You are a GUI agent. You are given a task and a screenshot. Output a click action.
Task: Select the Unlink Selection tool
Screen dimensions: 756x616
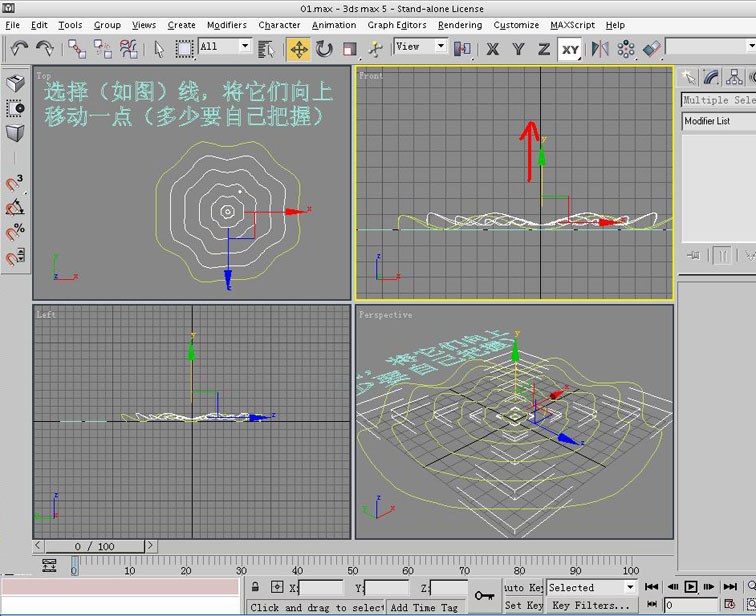(x=103, y=49)
